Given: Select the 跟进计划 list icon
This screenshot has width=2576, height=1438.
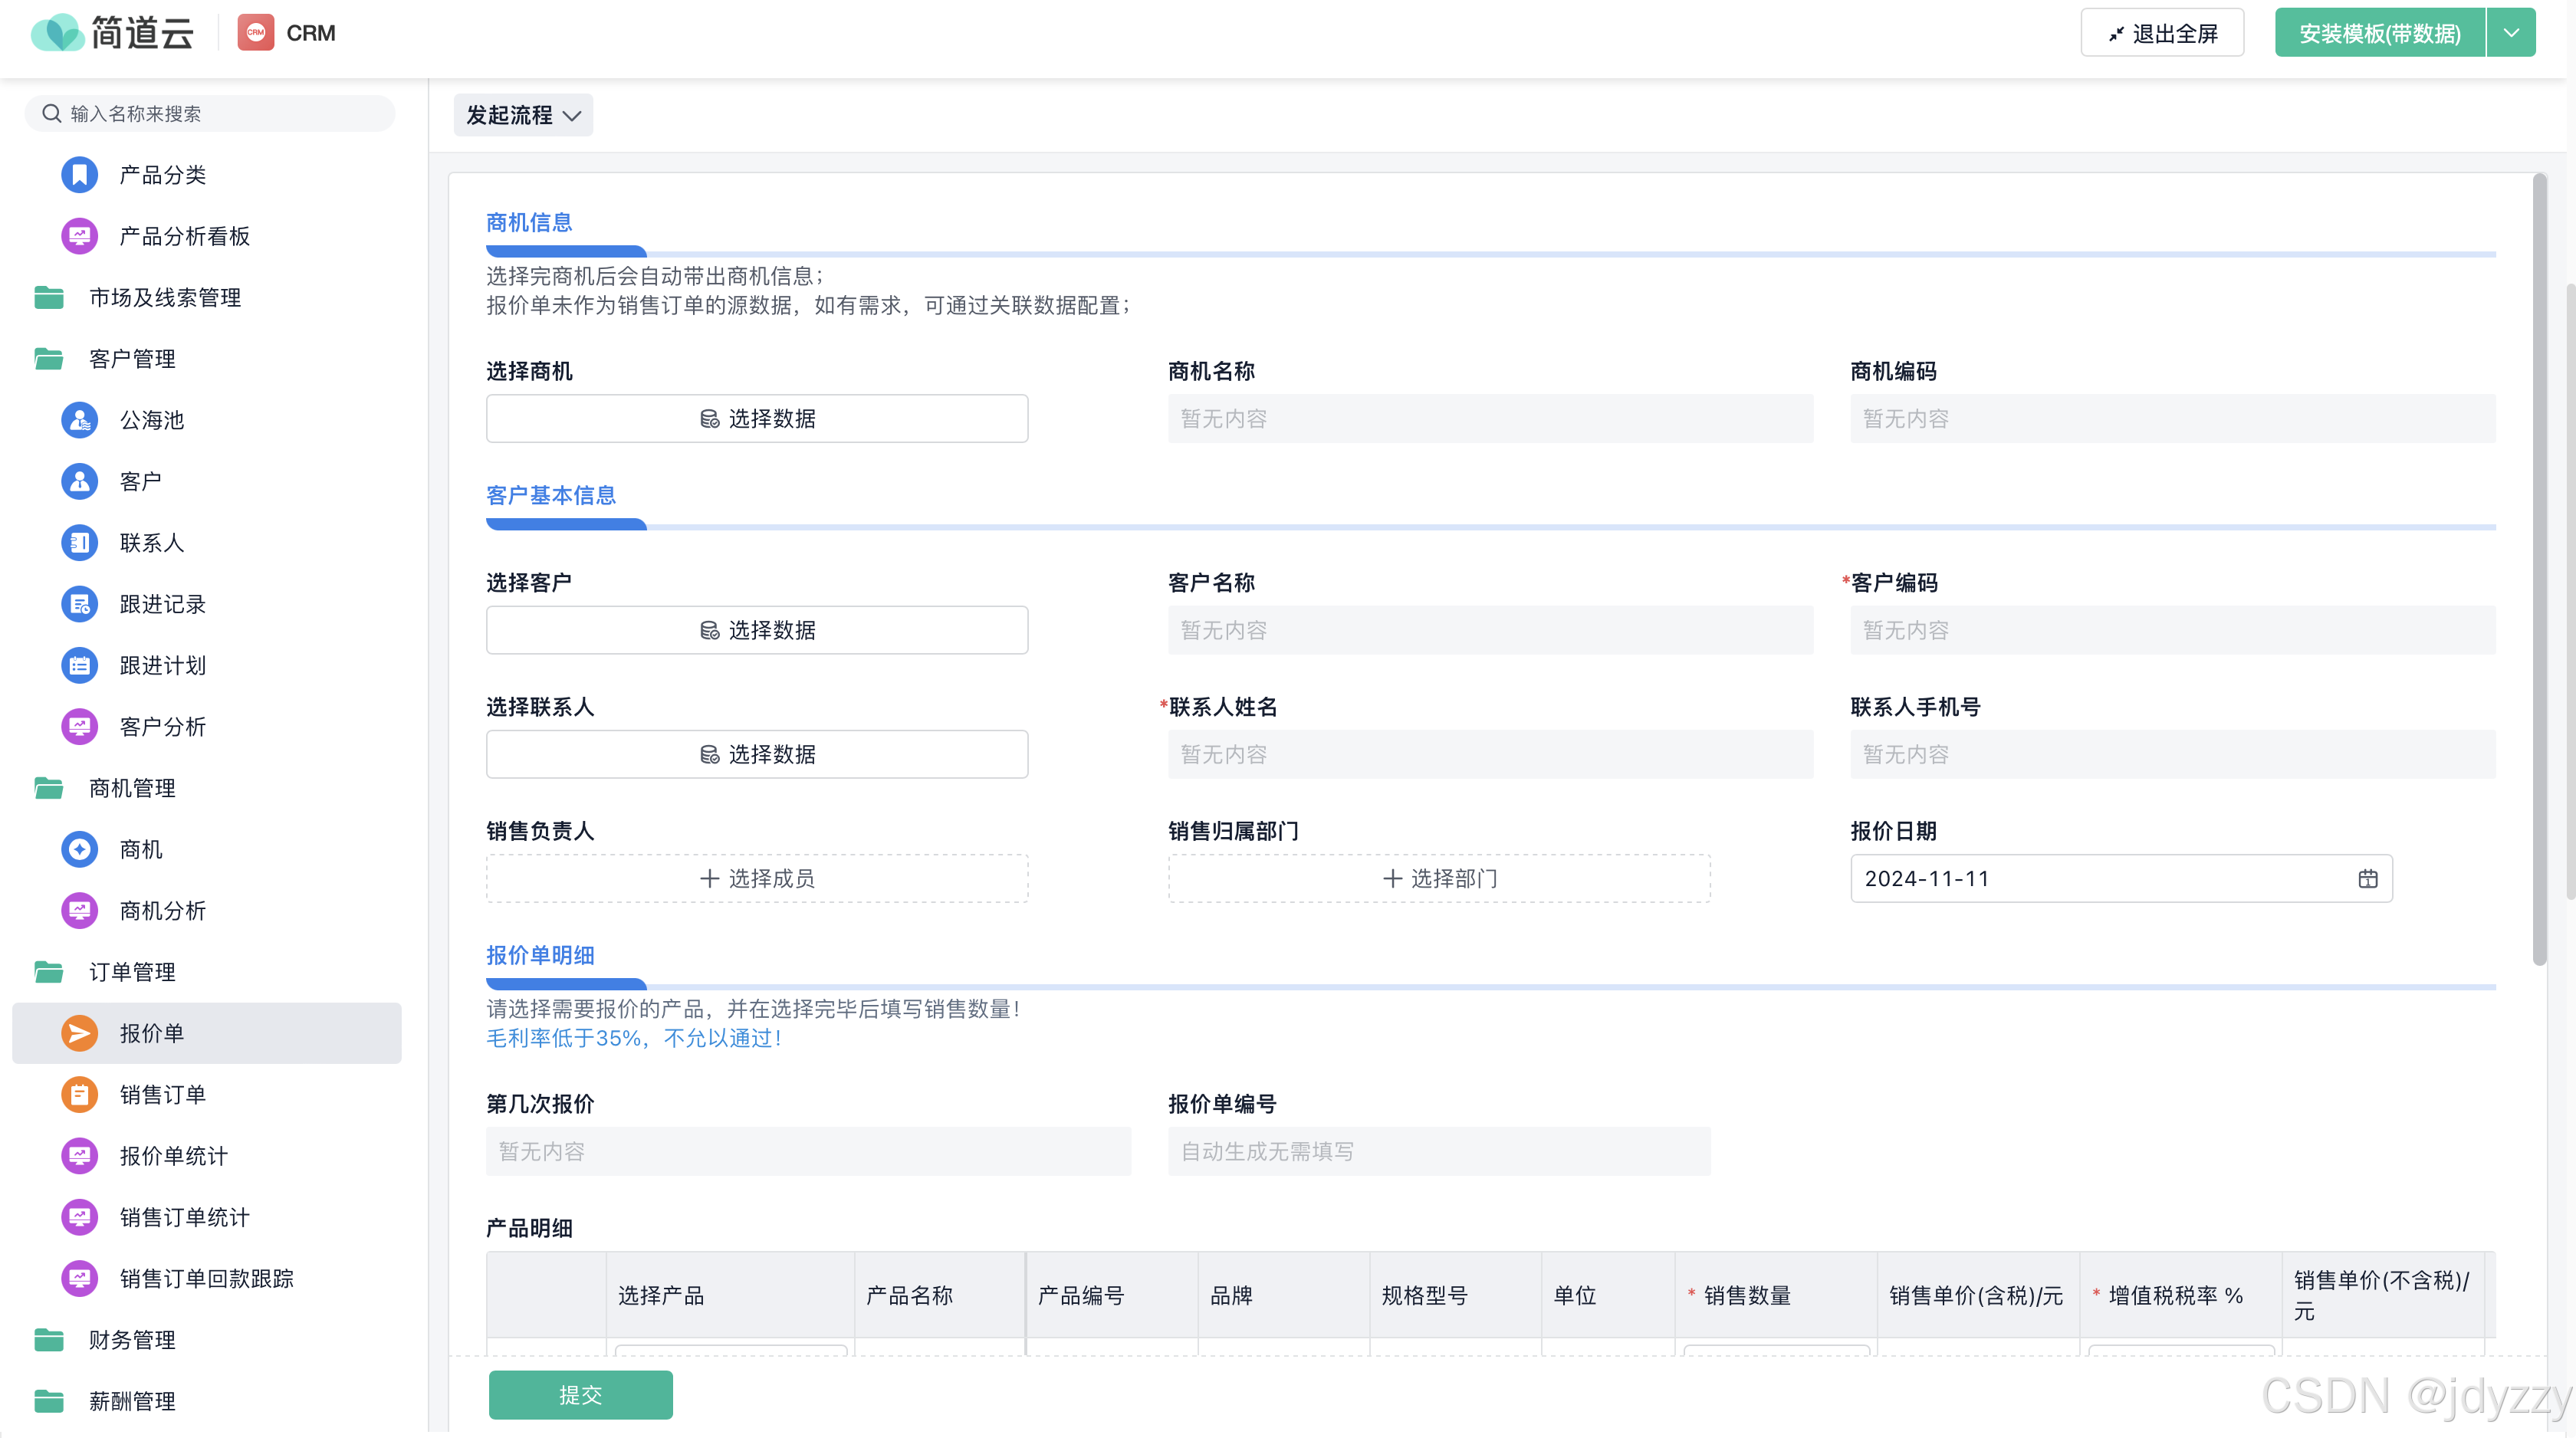Looking at the screenshot, I should coord(79,665).
